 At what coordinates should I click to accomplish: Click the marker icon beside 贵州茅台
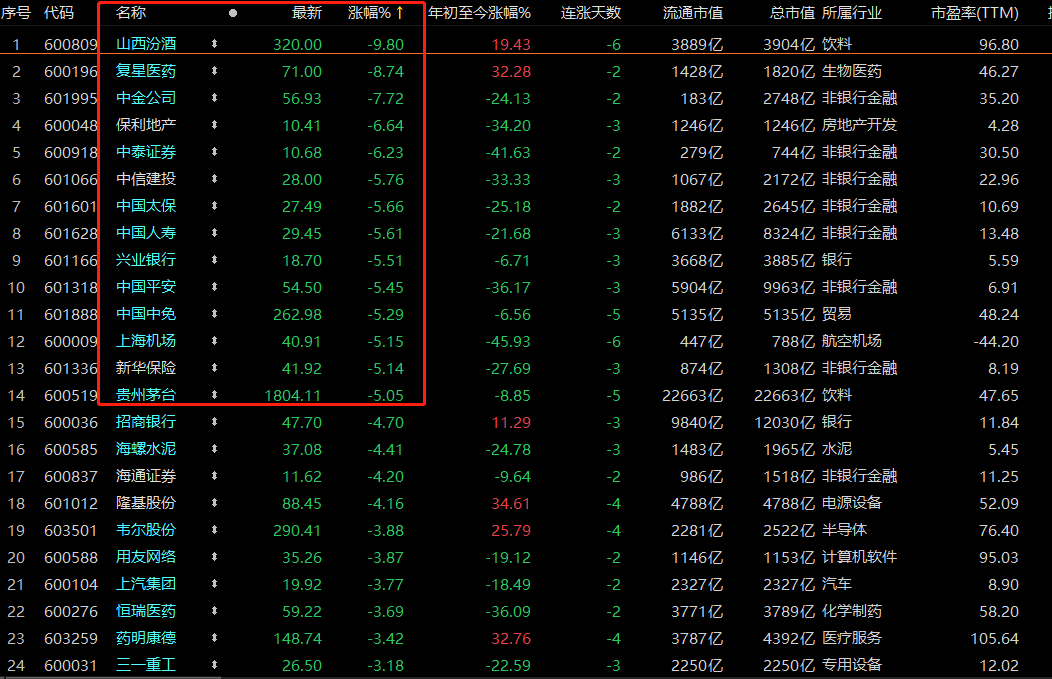[x=215, y=395]
